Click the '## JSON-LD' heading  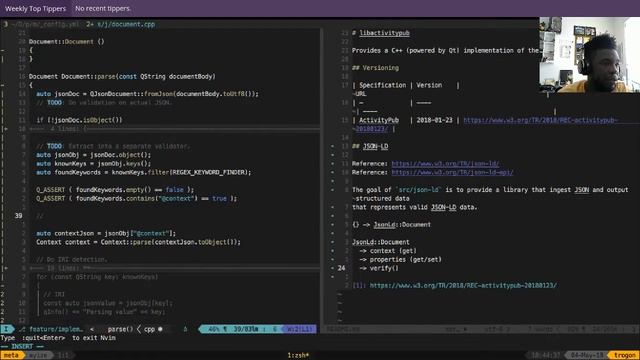370,146
